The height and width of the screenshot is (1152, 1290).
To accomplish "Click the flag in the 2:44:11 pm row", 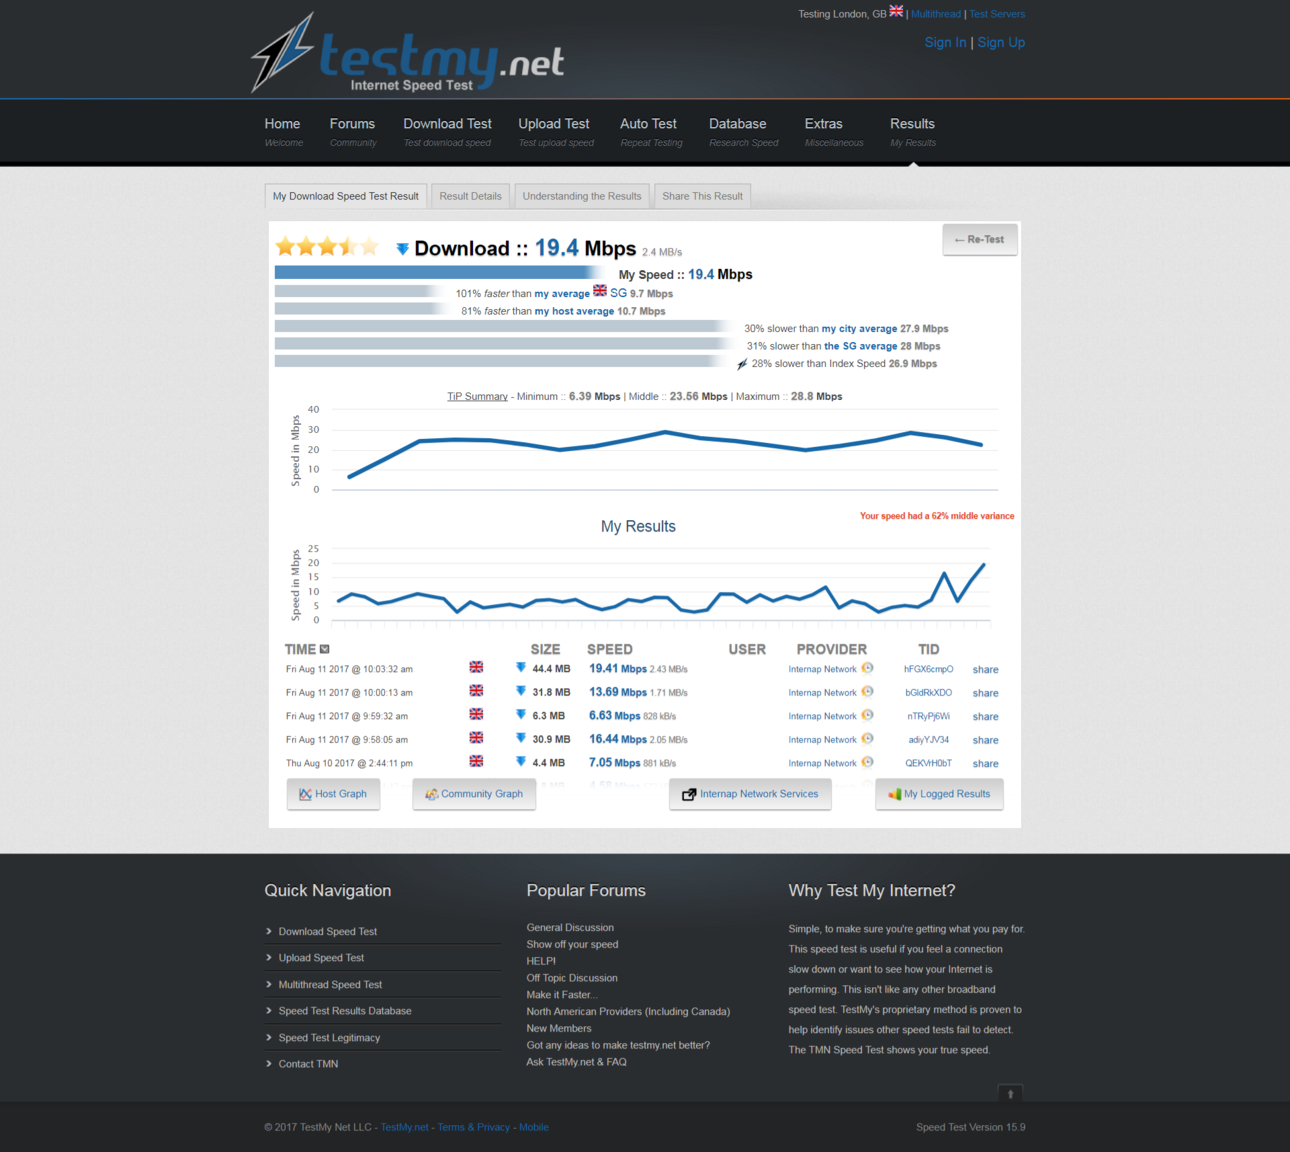I will point(476,761).
